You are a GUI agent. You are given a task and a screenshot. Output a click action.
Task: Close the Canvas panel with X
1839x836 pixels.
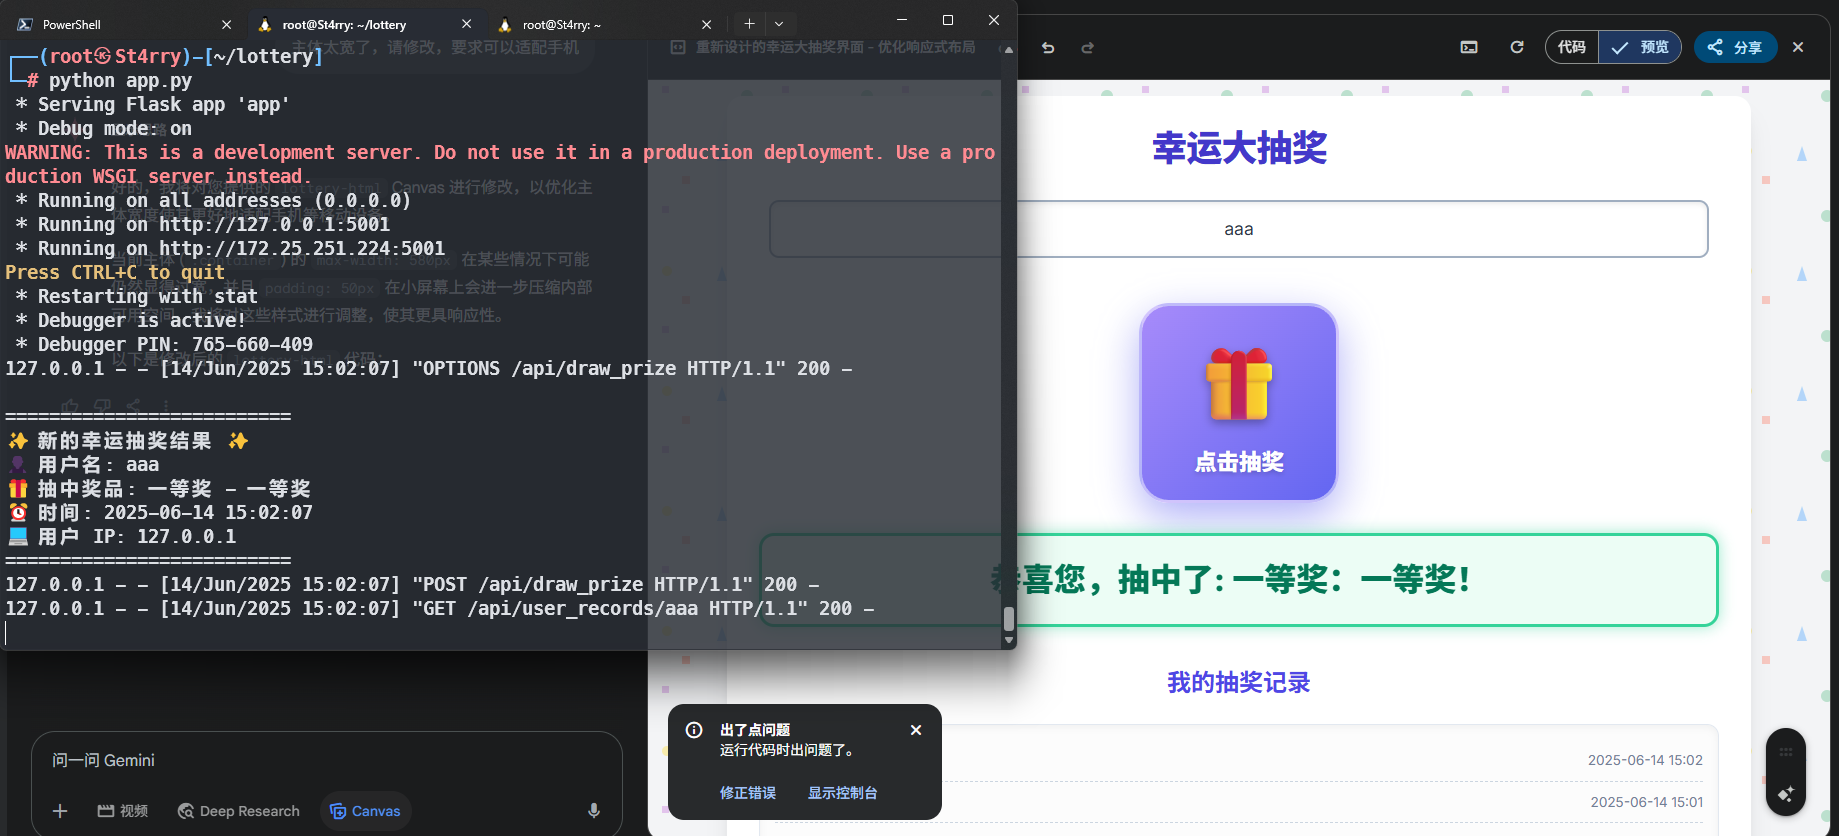(x=1798, y=47)
